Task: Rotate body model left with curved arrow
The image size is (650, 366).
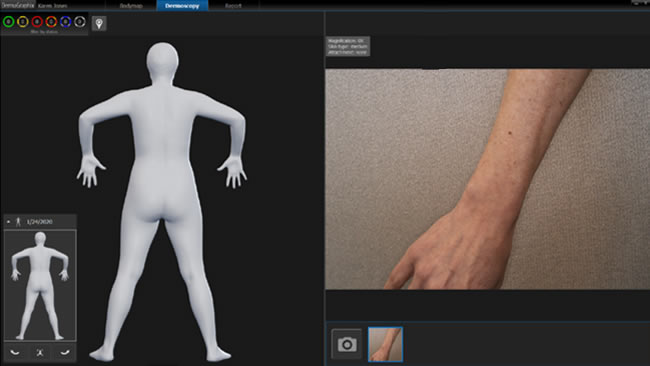Action: (x=15, y=353)
